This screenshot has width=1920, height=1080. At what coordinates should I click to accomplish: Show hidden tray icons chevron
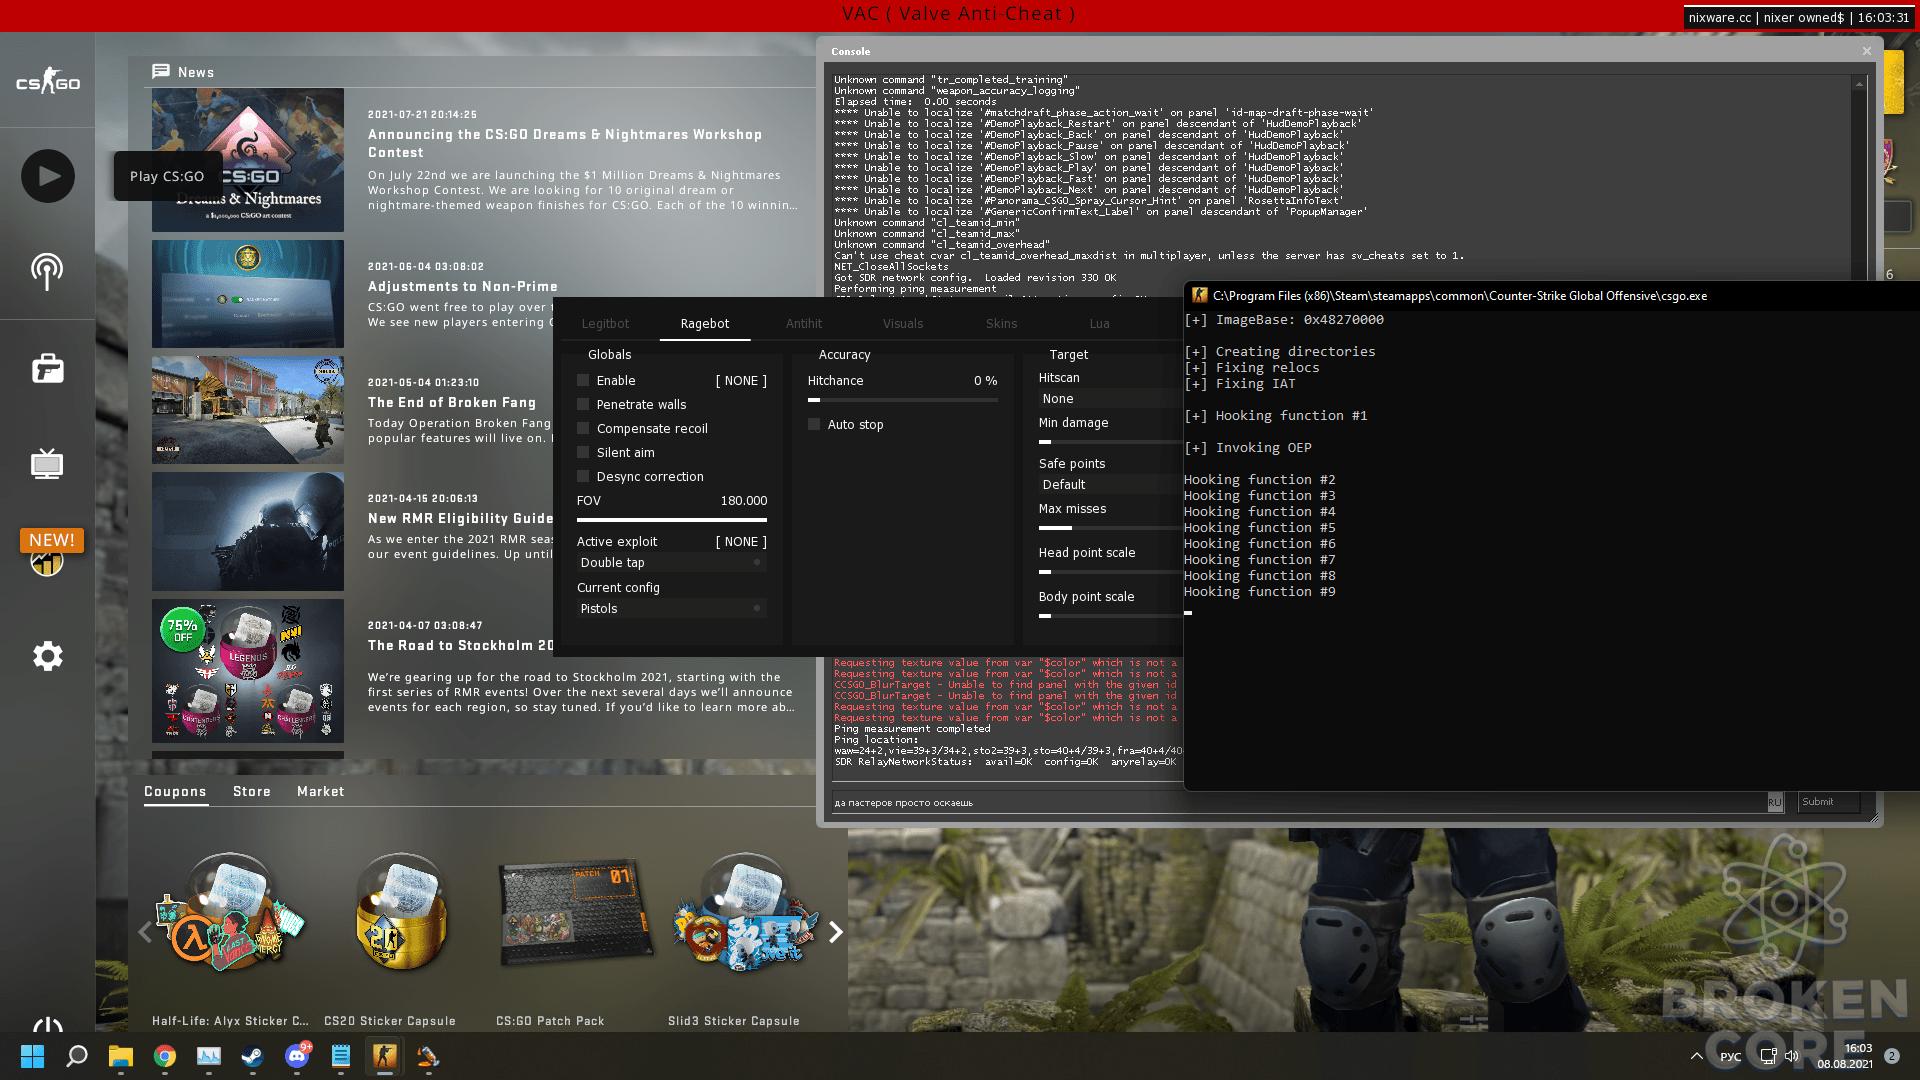(1697, 1056)
